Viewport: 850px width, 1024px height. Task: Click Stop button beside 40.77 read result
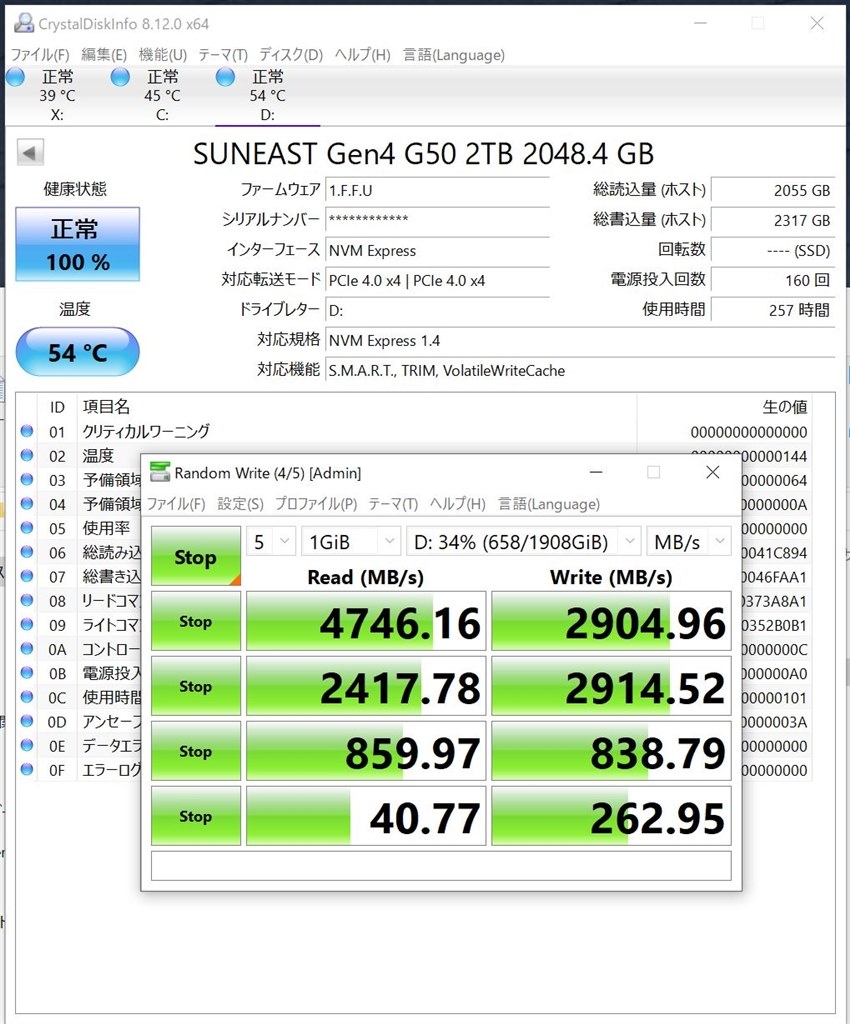pyautogui.click(x=196, y=816)
